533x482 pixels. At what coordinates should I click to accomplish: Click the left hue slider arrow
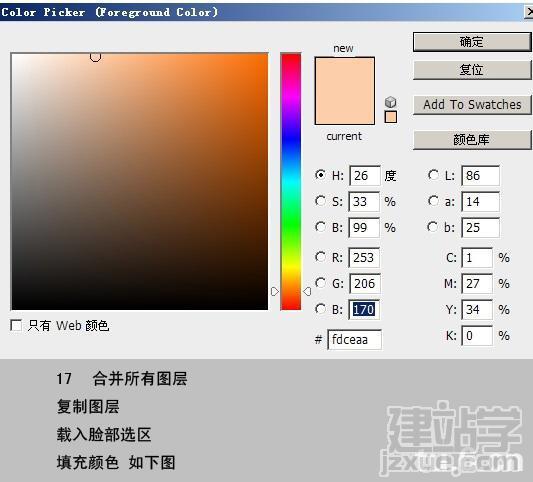(x=275, y=291)
